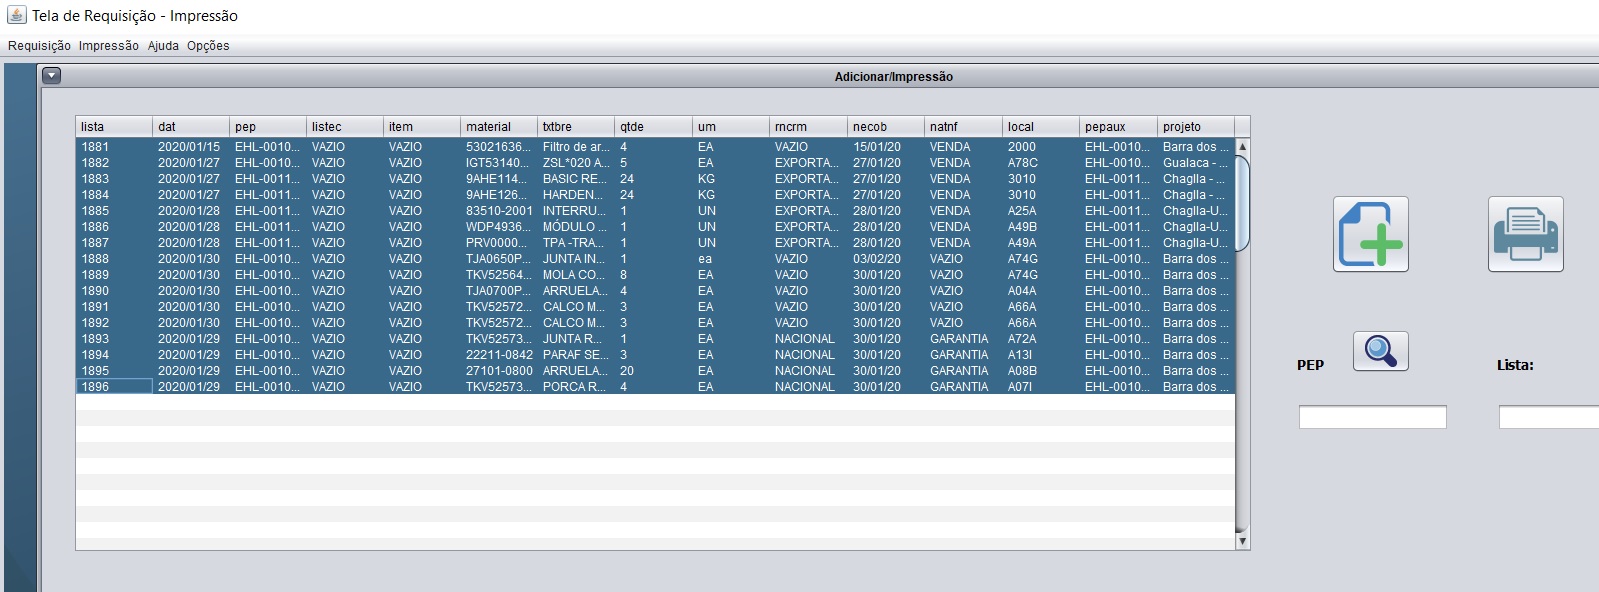Select table row with lista 1881
1599x592 pixels.
pos(655,147)
